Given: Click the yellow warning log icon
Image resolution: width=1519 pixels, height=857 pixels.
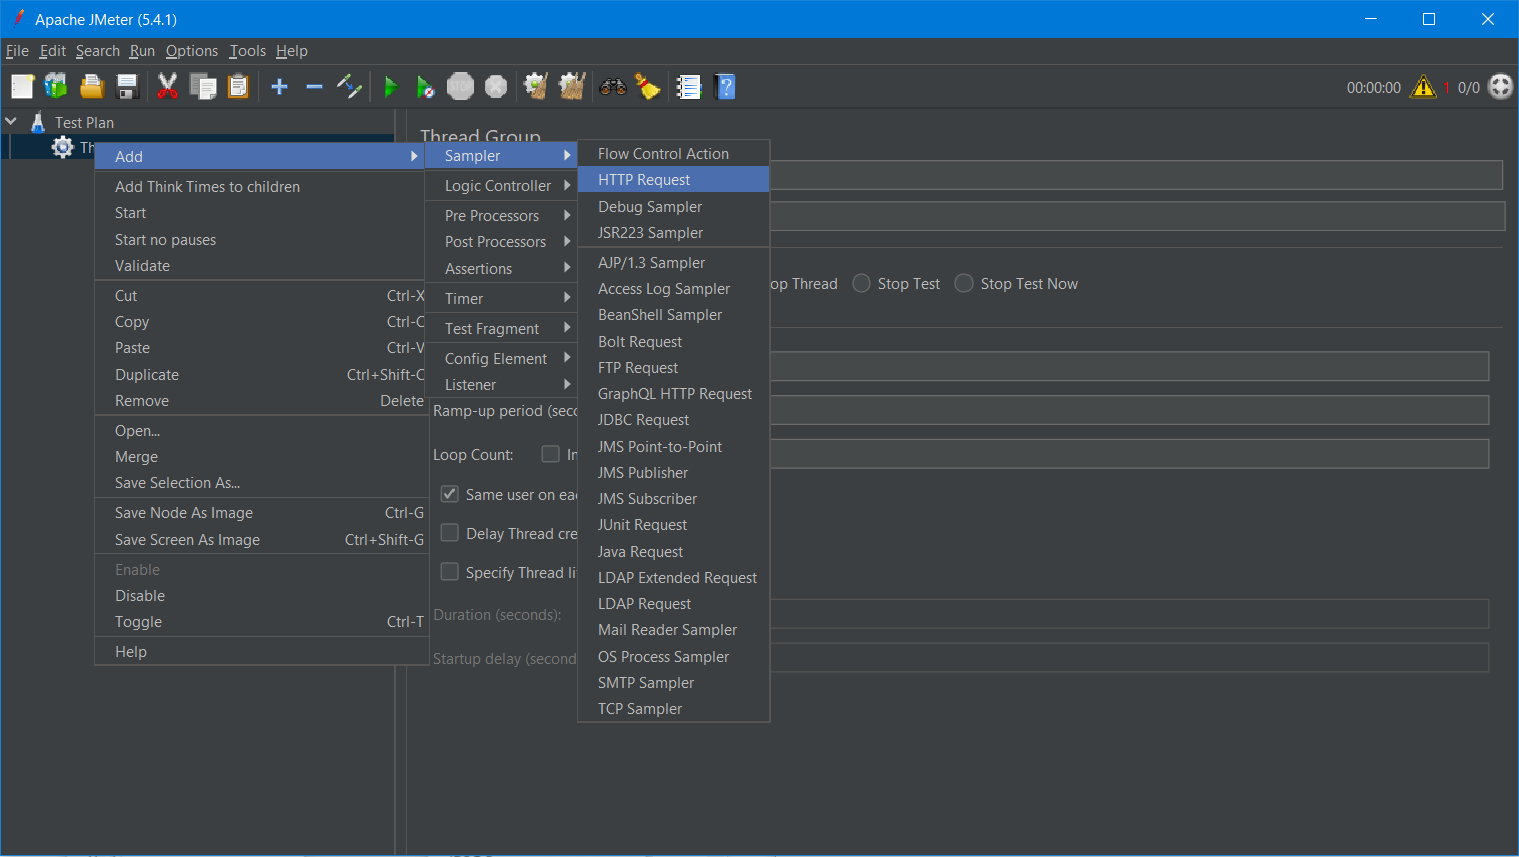Looking at the screenshot, I should pos(1423,87).
